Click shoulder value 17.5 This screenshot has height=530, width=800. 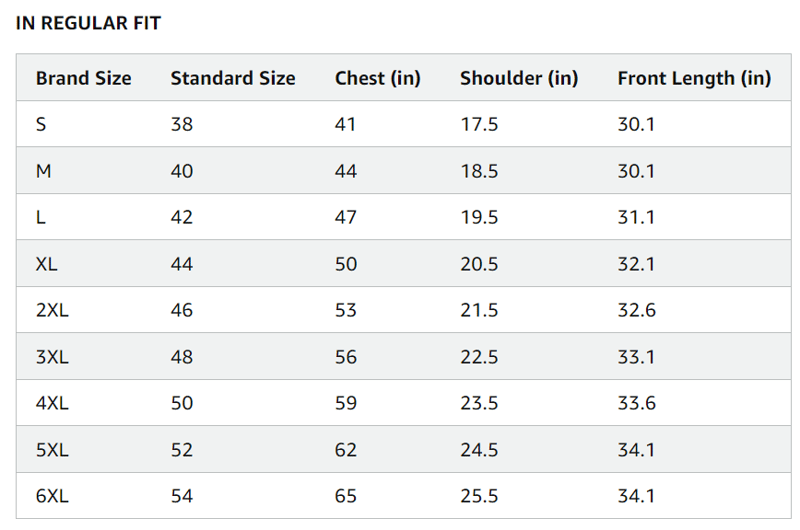click(x=479, y=125)
